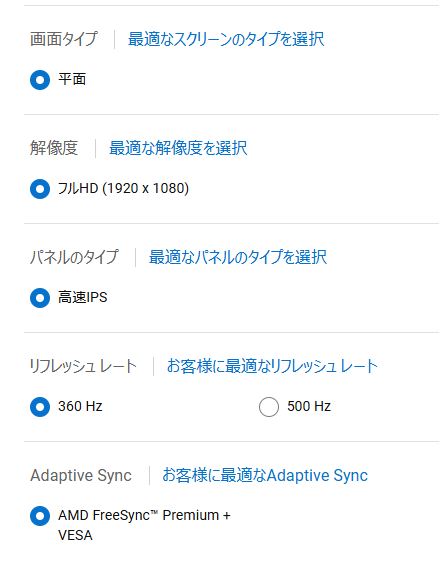Click the gray Adaptive Sync heading
Viewport: 439px width, 566px height.
point(81,475)
